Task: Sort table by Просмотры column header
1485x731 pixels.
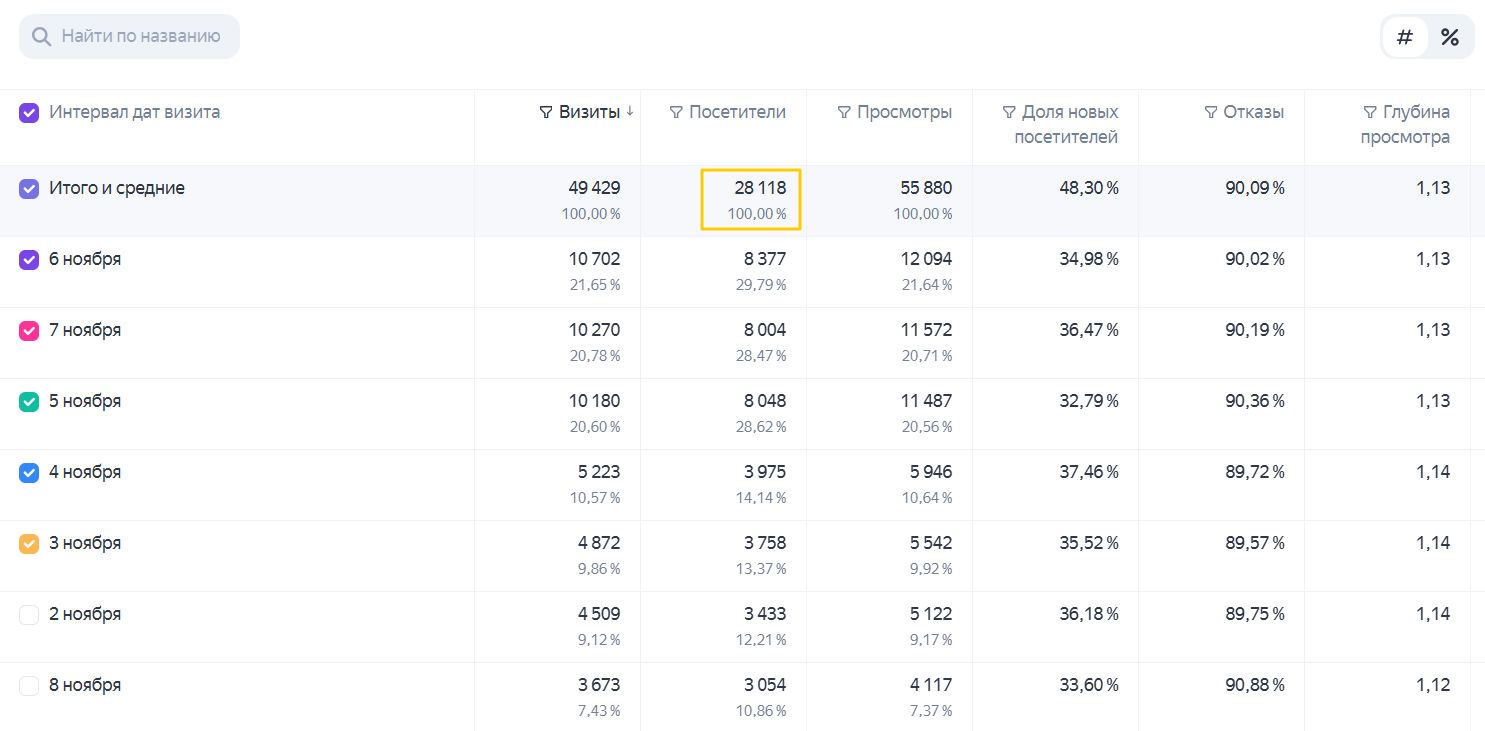Action: tap(905, 112)
